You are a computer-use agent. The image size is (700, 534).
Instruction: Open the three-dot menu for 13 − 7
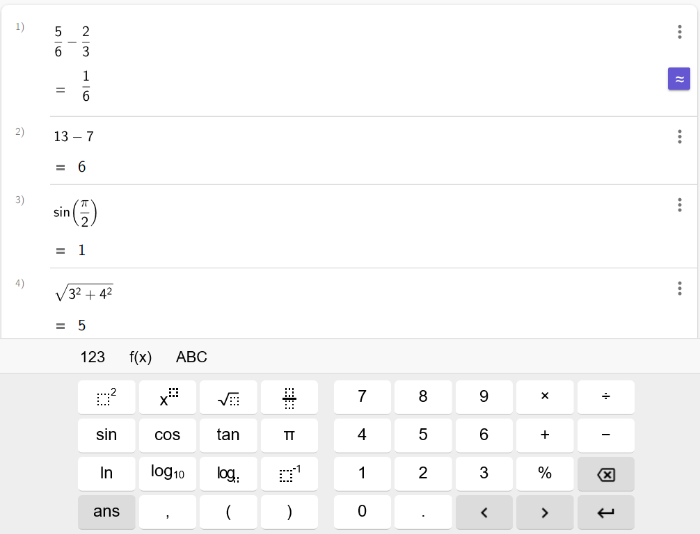click(679, 136)
